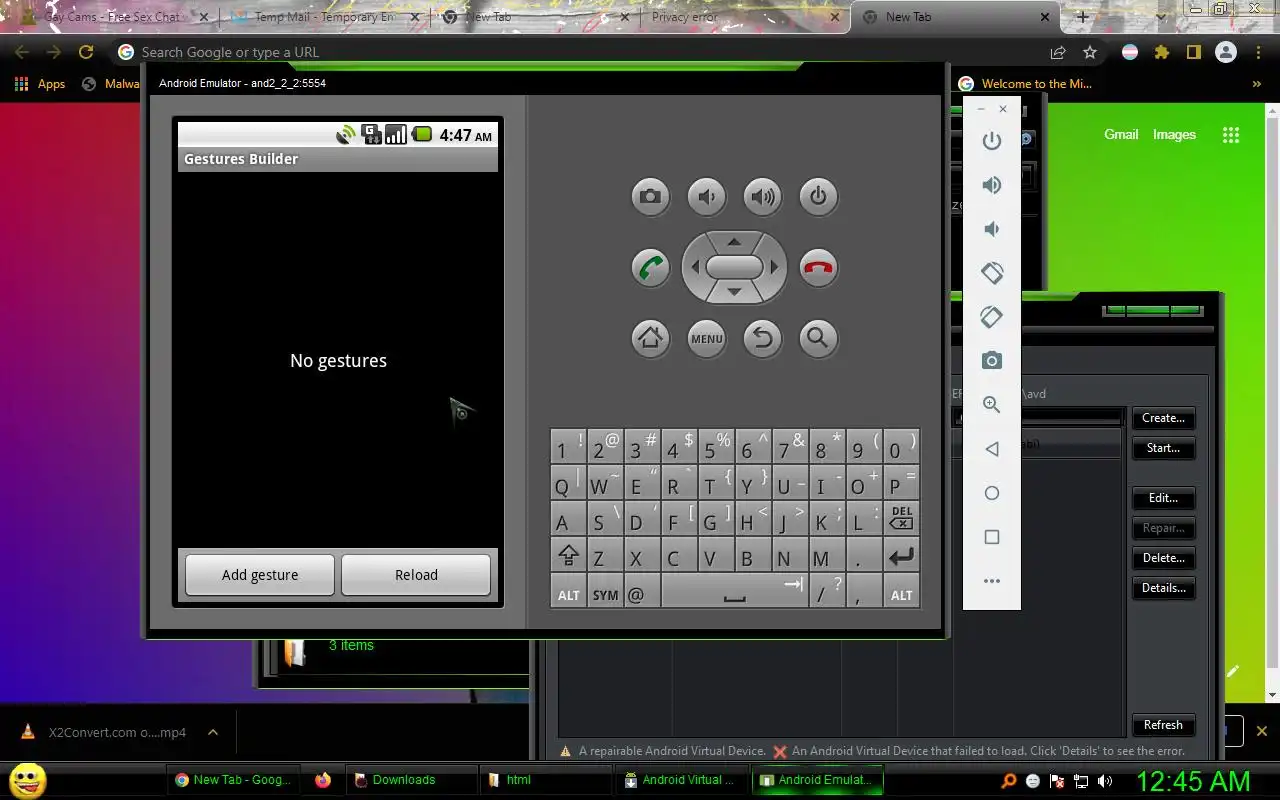Click the D-pad down arrow
Image resolution: width=1280 pixels, height=800 pixels.
coord(734,292)
